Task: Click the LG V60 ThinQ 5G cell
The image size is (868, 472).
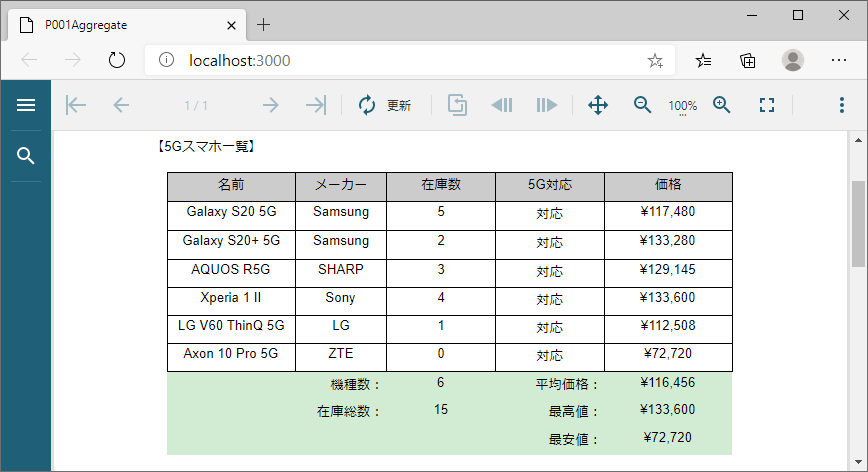Action: [231, 329]
